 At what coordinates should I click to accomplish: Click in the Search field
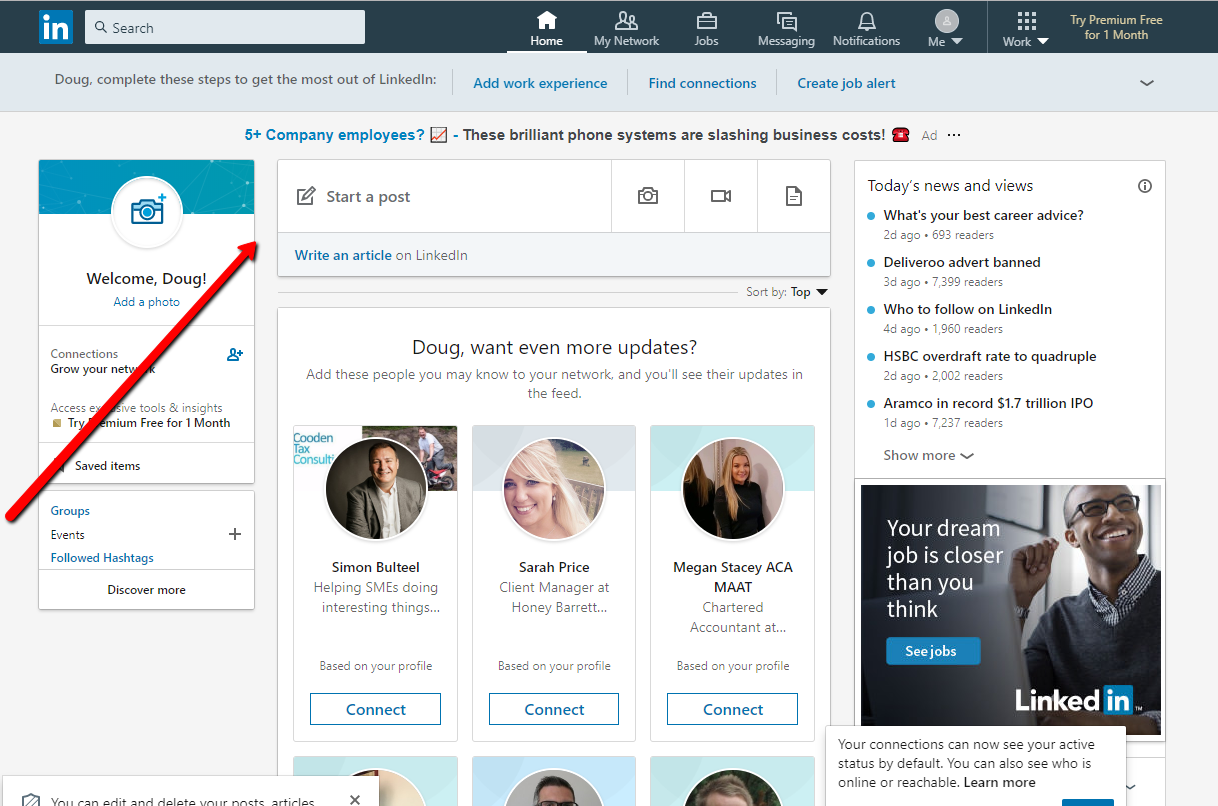coord(225,27)
